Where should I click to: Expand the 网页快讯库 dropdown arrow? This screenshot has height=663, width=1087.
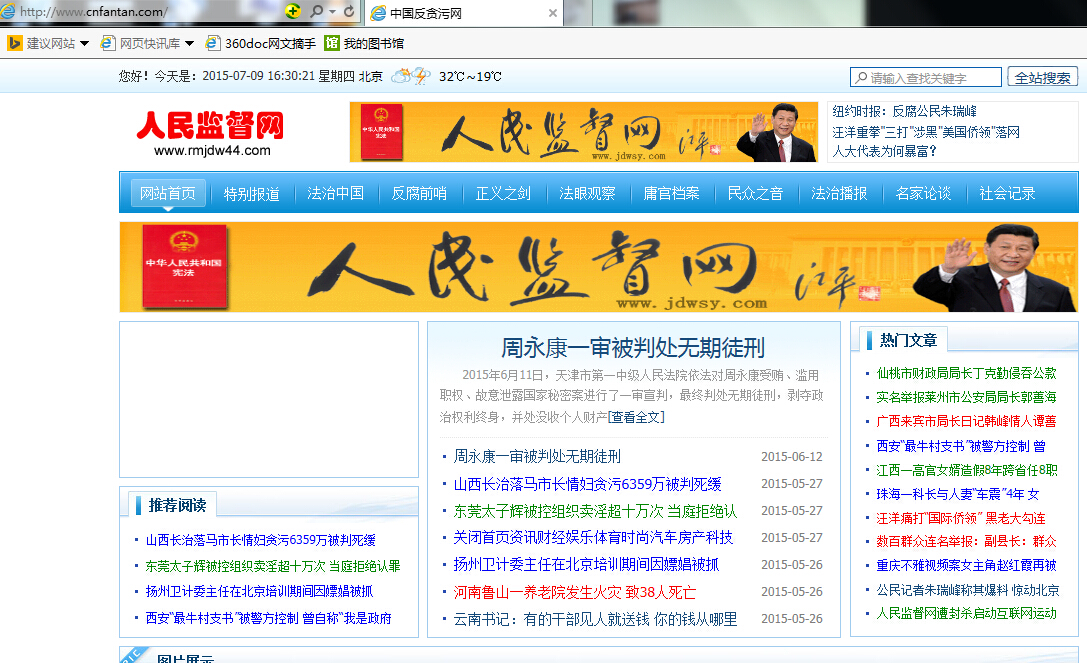click(190, 44)
